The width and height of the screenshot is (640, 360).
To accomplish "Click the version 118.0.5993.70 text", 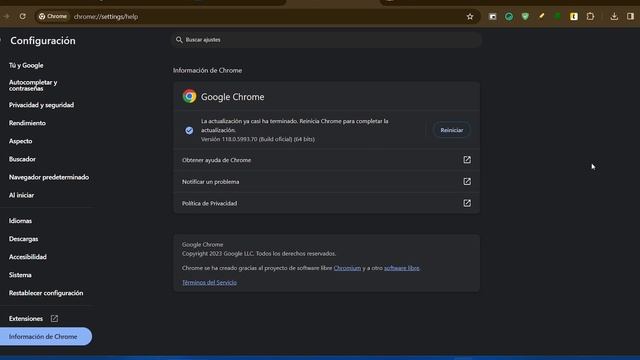I will pyautogui.click(x=258, y=139).
